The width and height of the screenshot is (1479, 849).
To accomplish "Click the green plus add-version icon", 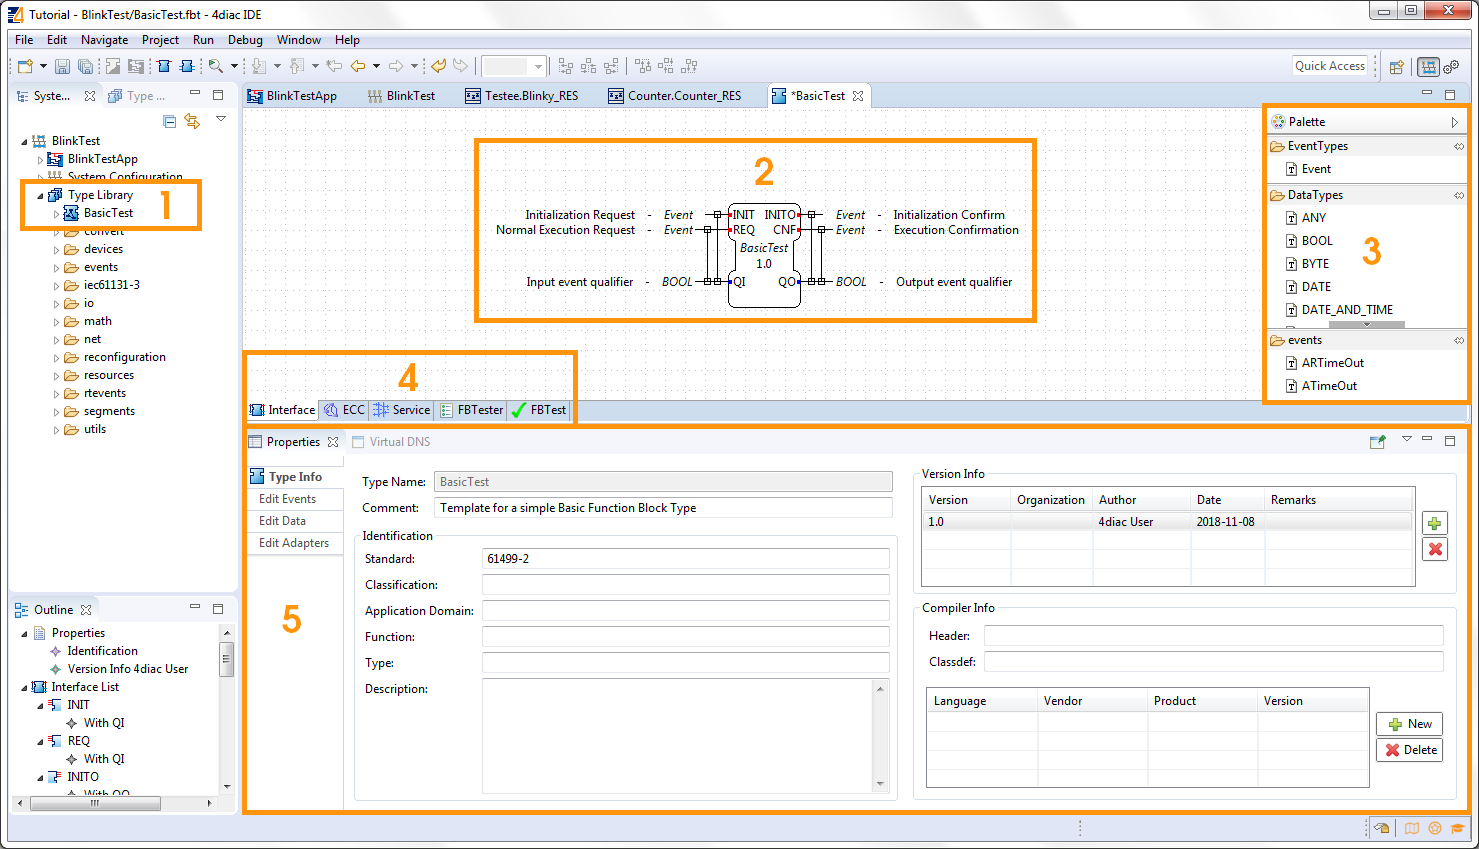I will click(x=1435, y=523).
